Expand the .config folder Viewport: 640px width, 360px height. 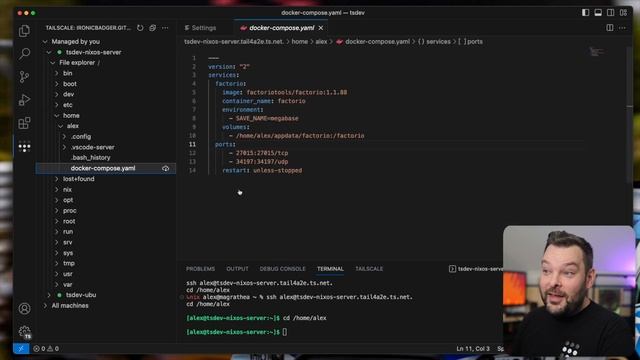pyautogui.click(x=64, y=137)
